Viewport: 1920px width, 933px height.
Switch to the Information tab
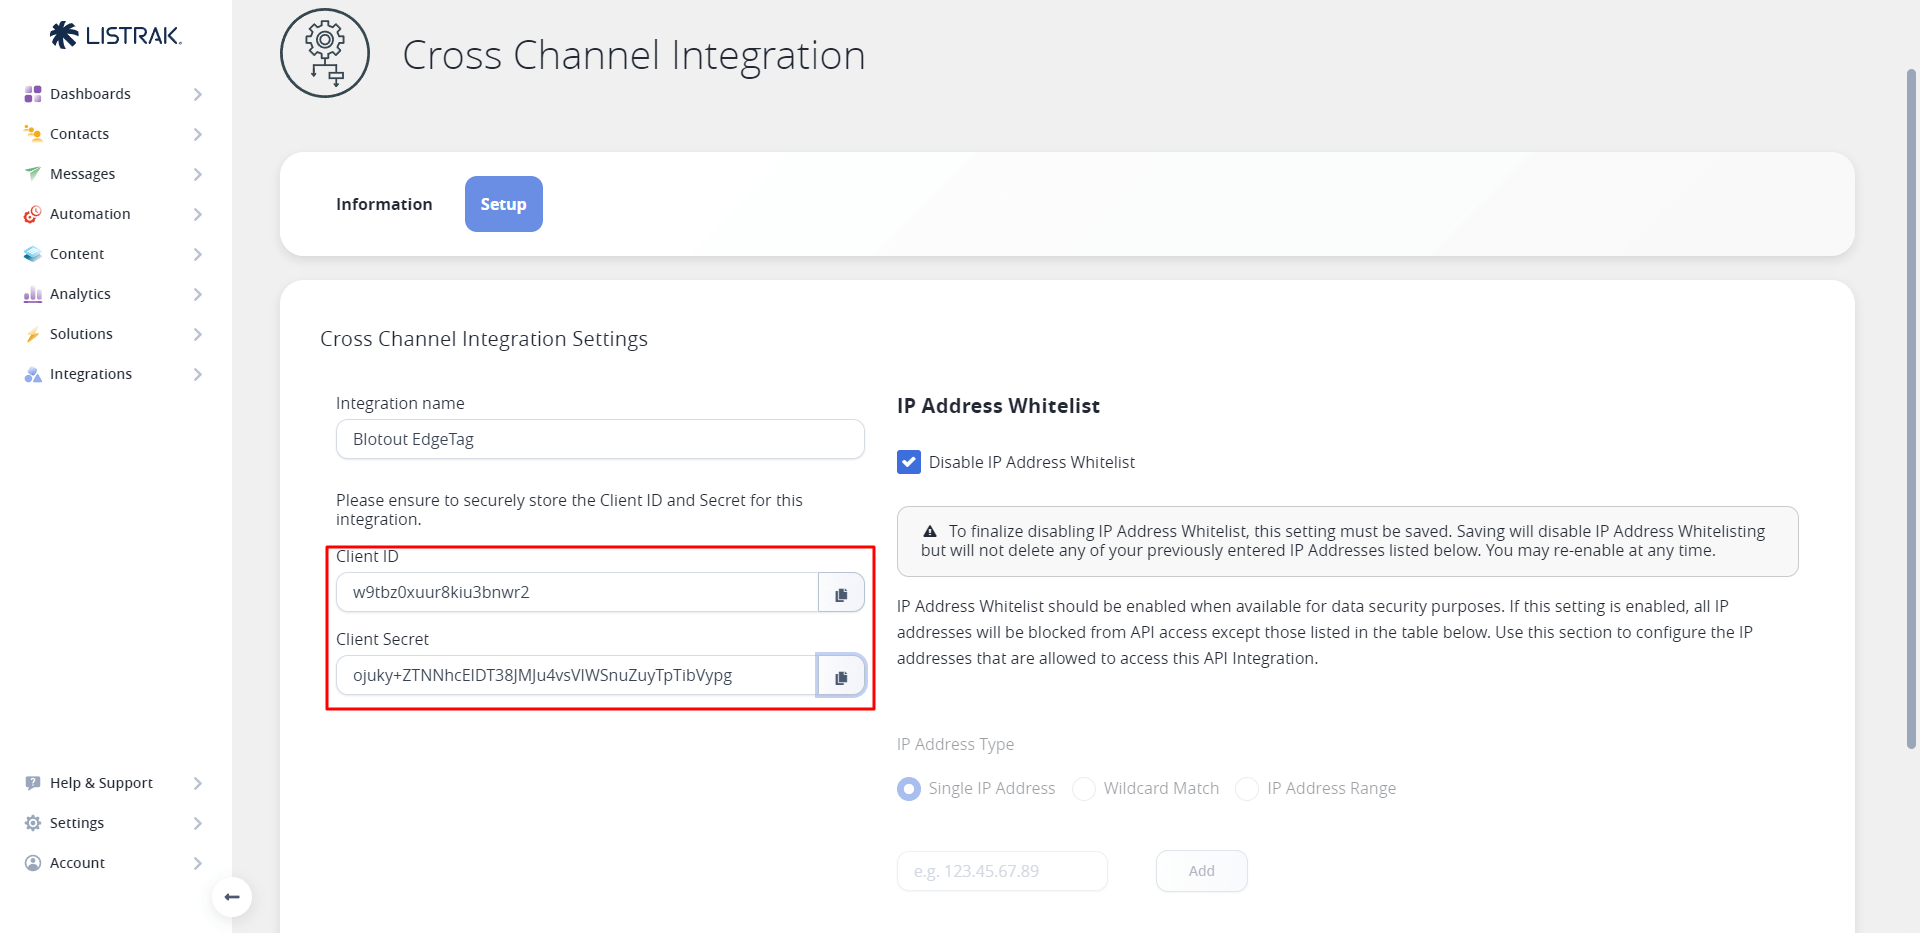[384, 204]
